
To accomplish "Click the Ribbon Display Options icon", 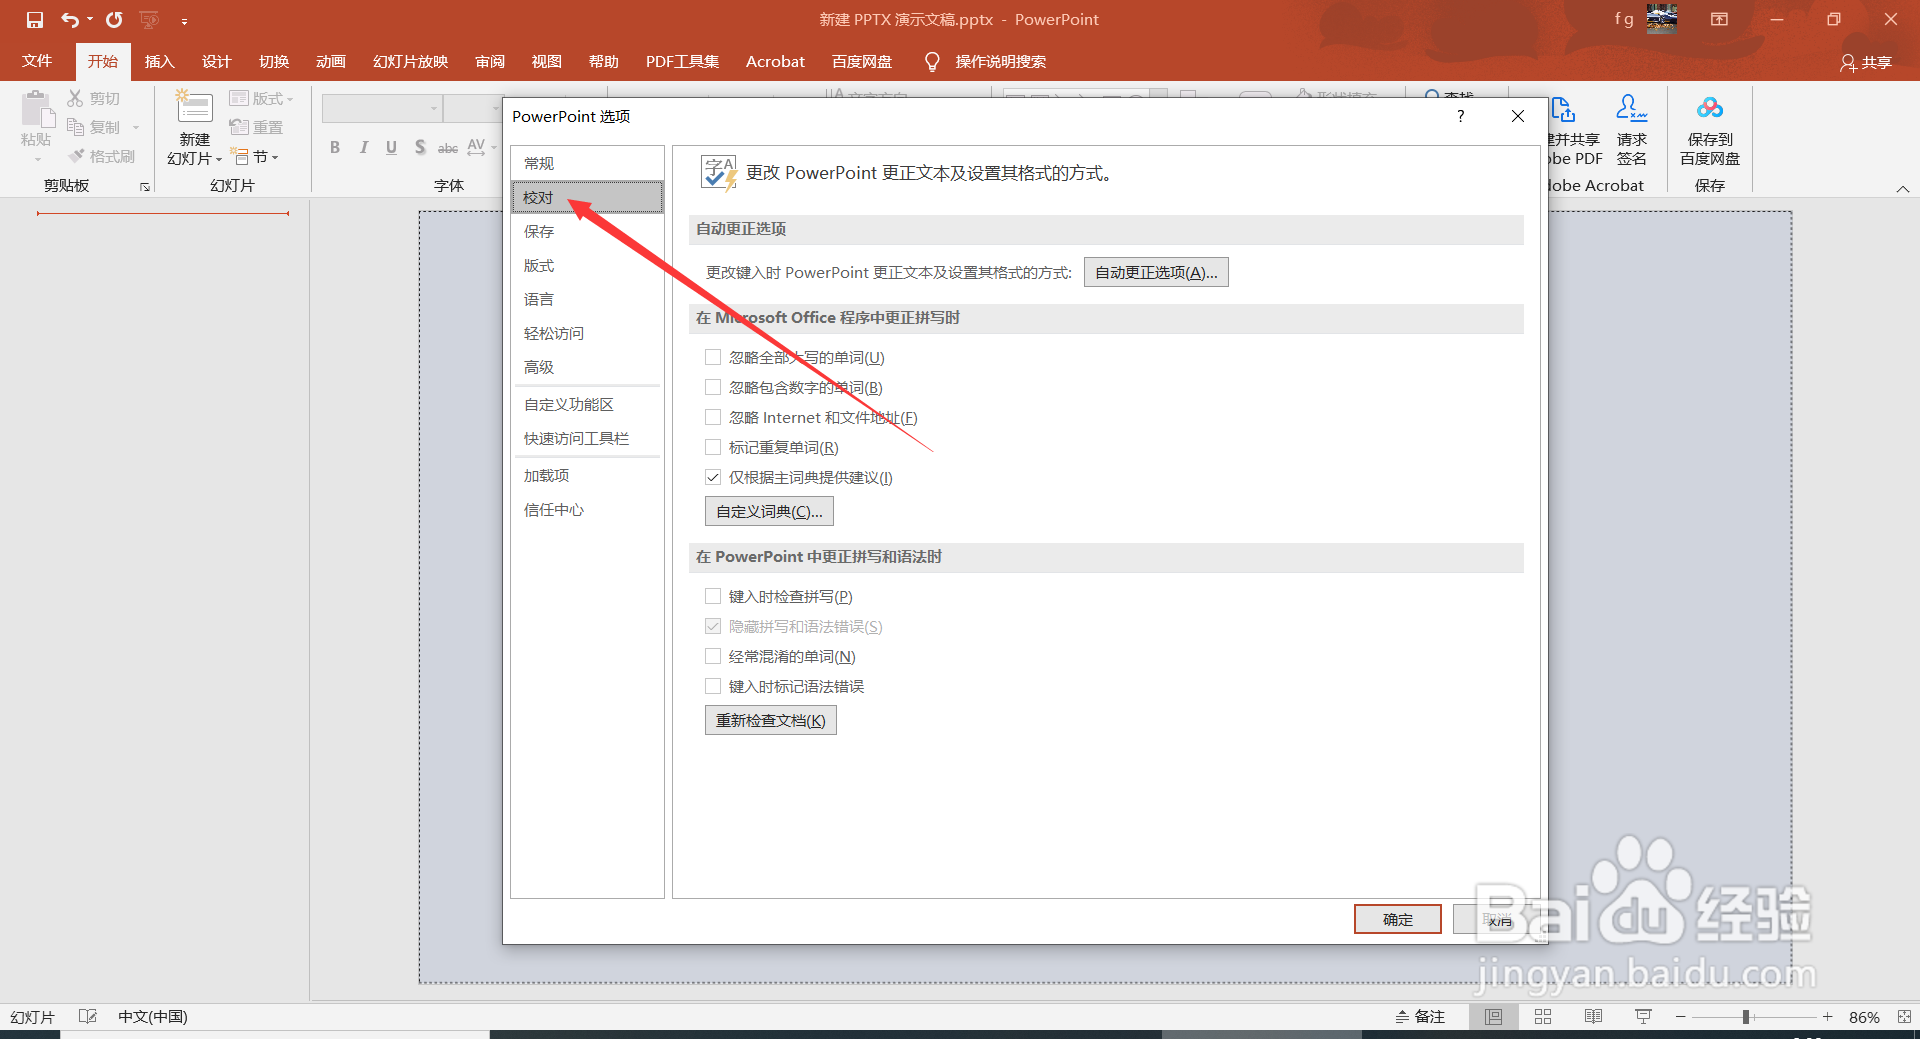I will click(x=1719, y=19).
